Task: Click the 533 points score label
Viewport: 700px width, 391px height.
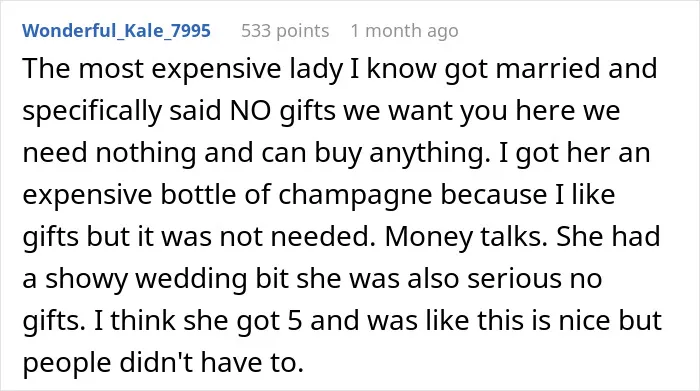Action: (285, 31)
